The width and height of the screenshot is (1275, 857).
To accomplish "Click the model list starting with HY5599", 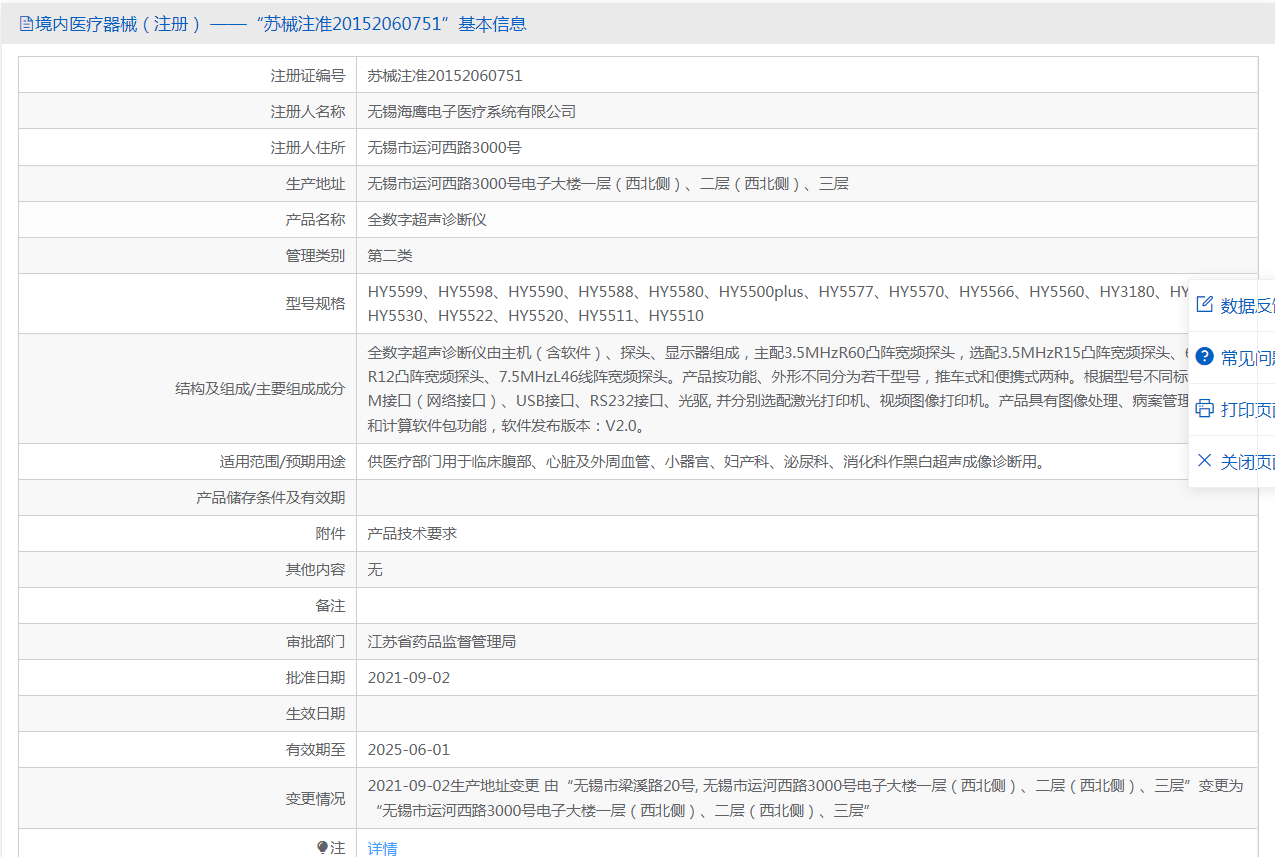I will point(778,292).
